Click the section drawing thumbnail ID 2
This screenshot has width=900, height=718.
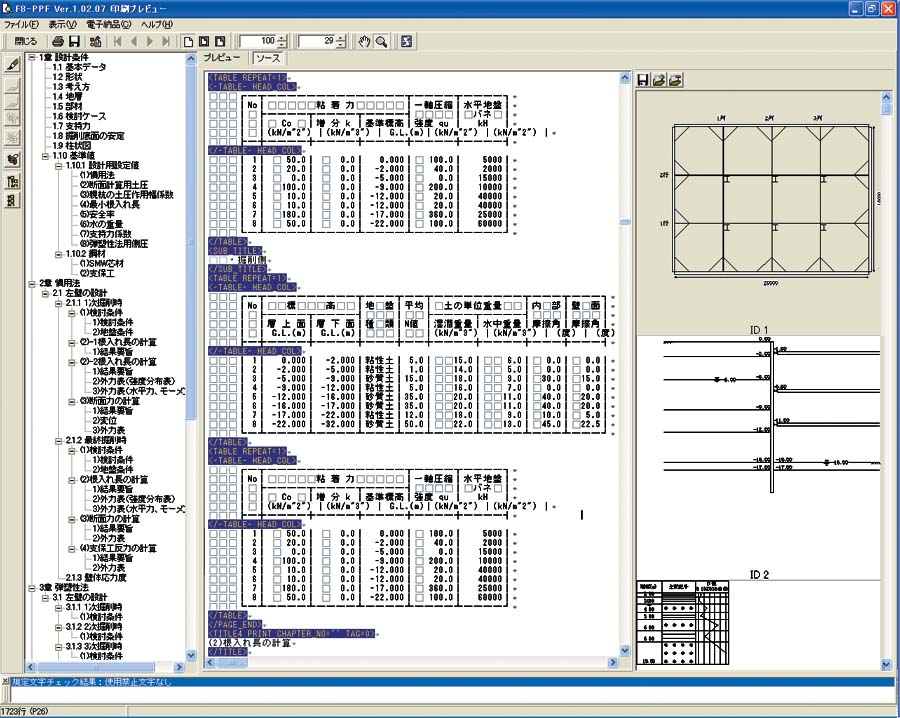coord(769,415)
